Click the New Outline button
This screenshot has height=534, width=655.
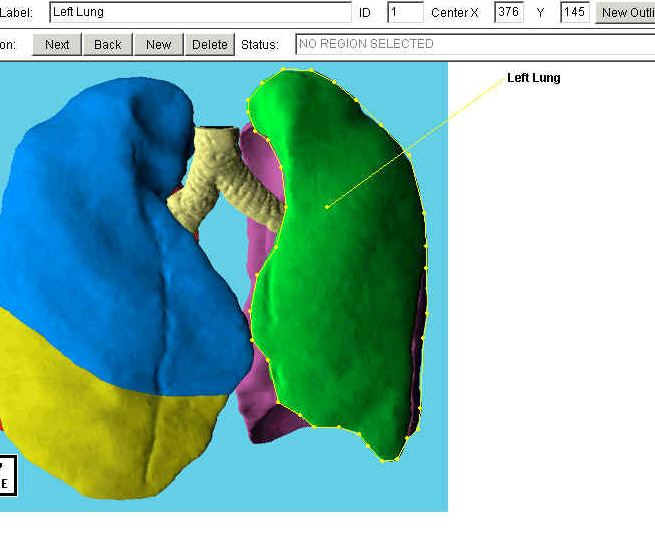point(626,12)
